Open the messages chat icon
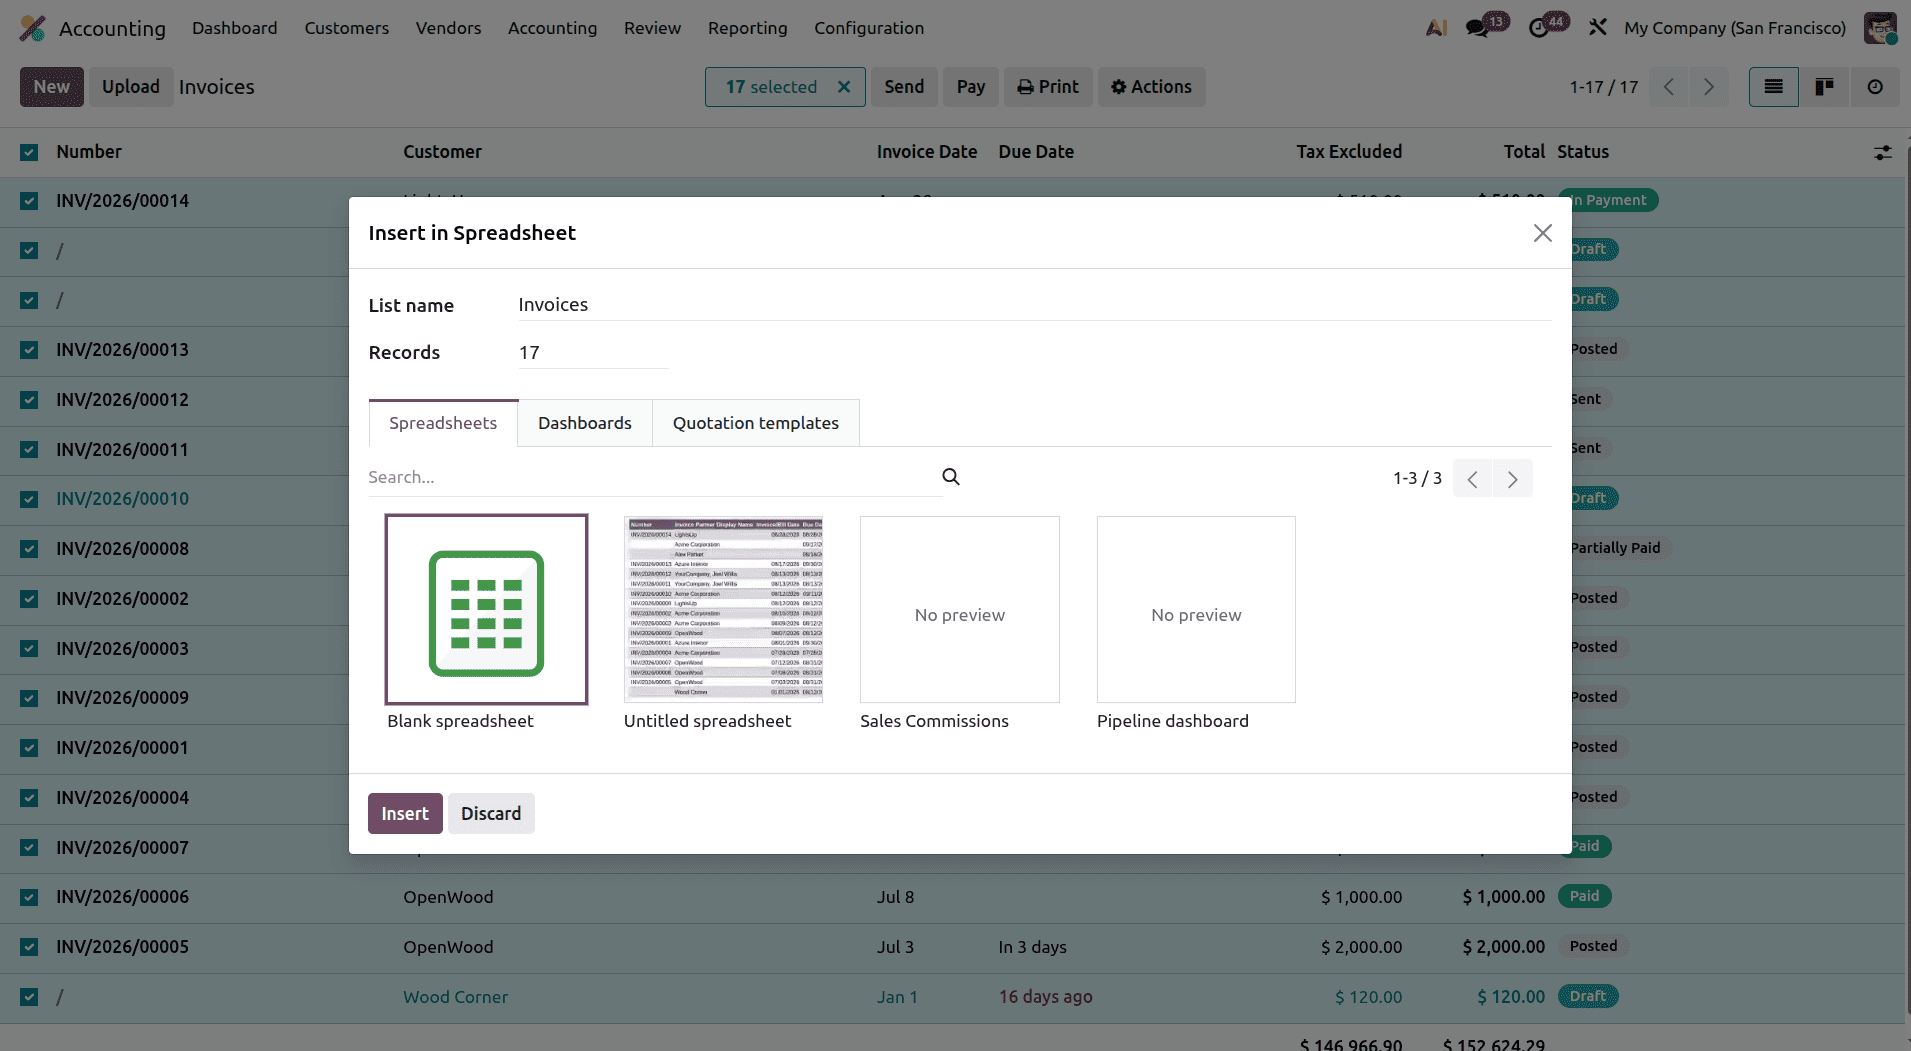Image resolution: width=1911 pixels, height=1051 pixels. tap(1478, 28)
